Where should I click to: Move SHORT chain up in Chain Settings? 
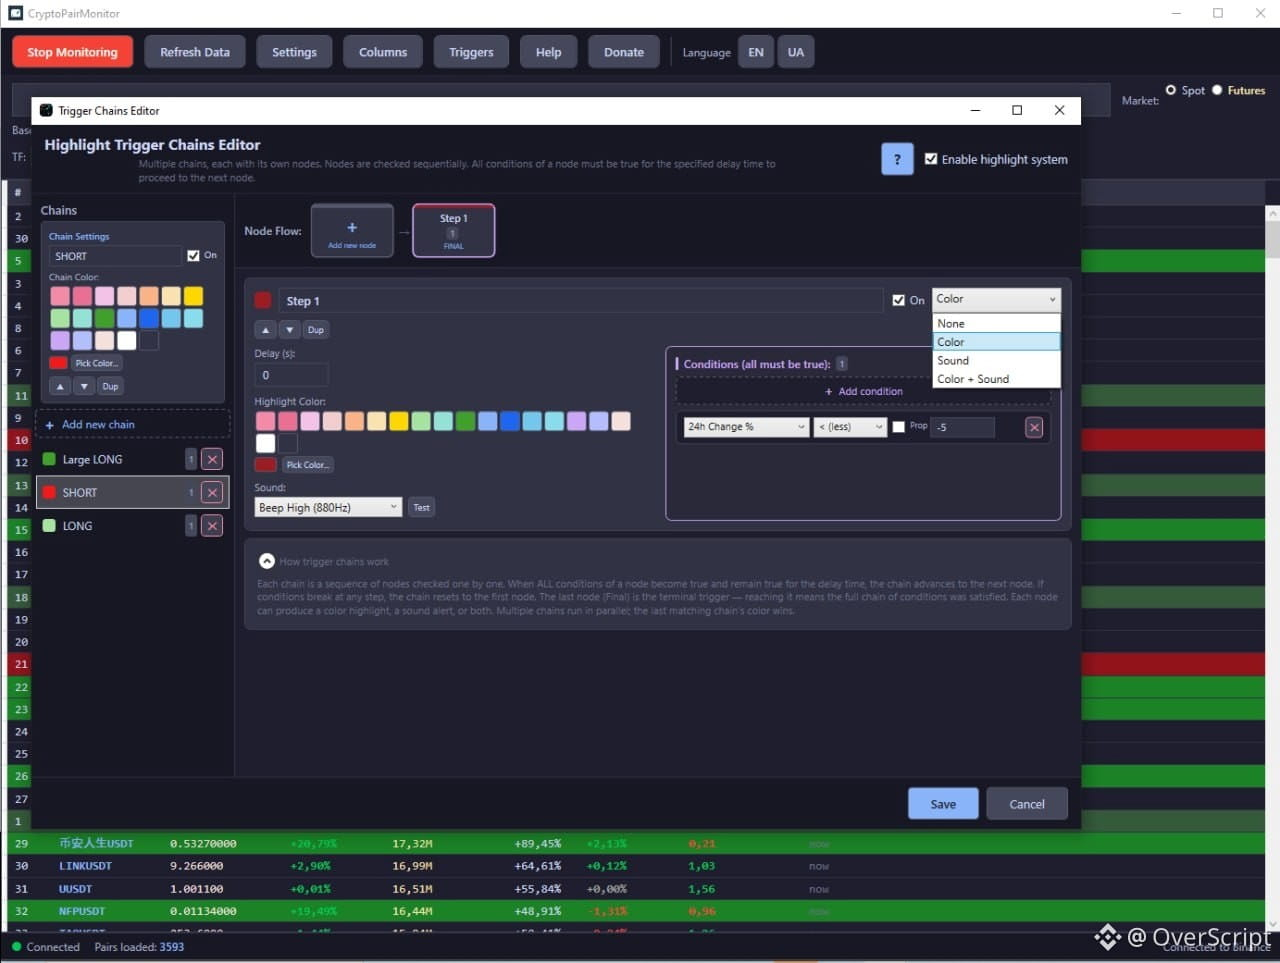(x=60, y=386)
